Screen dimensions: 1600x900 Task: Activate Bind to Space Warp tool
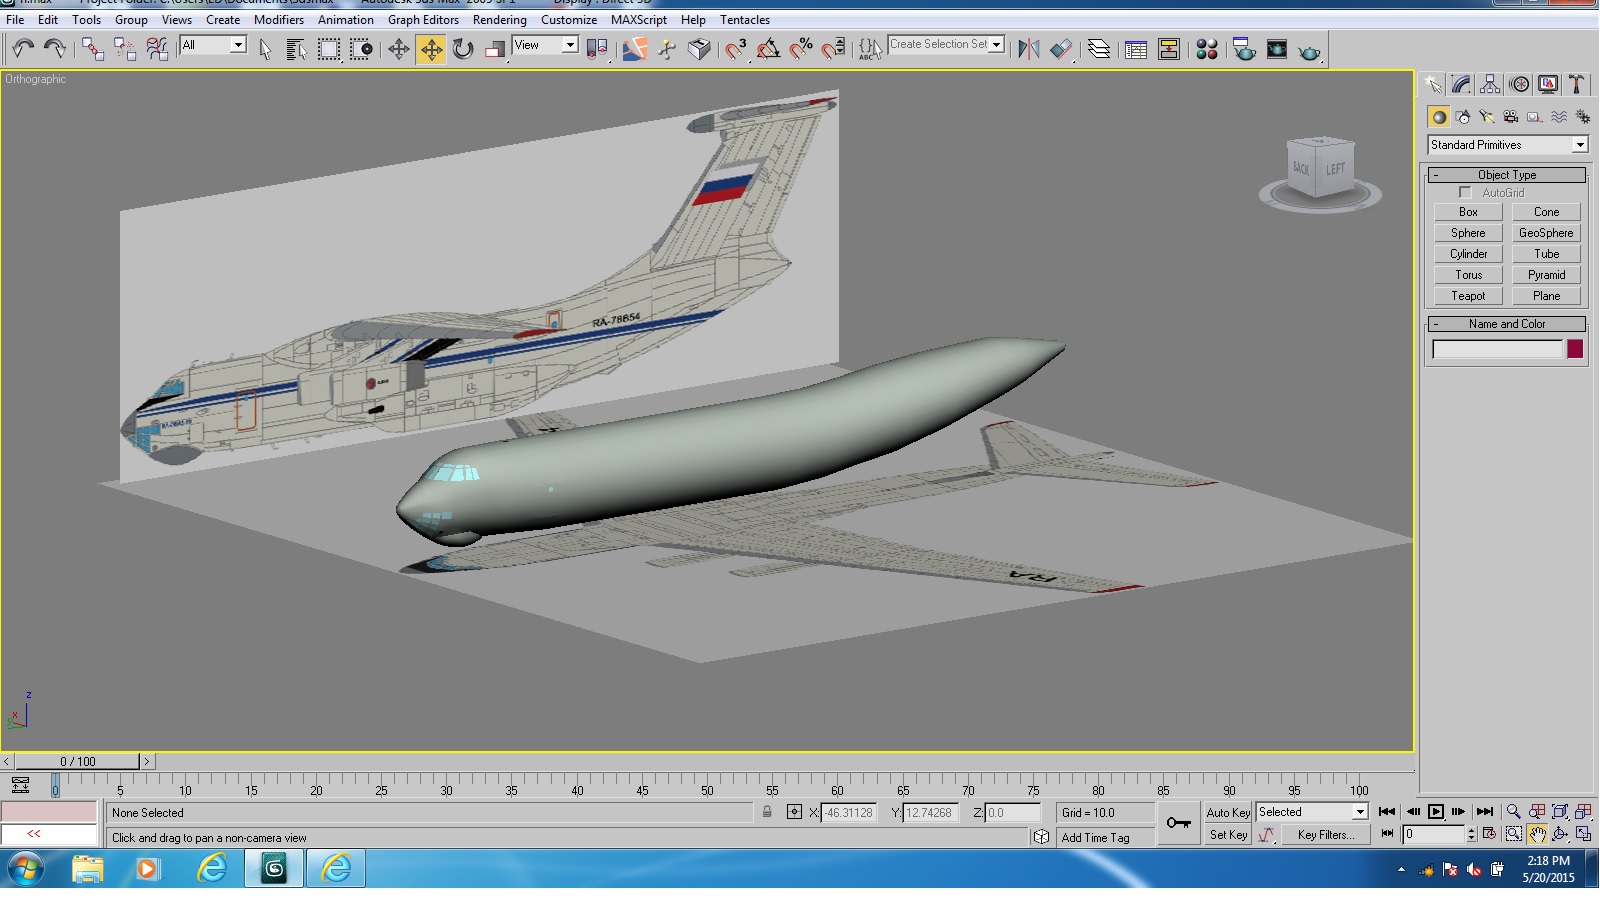pos(157,48)
